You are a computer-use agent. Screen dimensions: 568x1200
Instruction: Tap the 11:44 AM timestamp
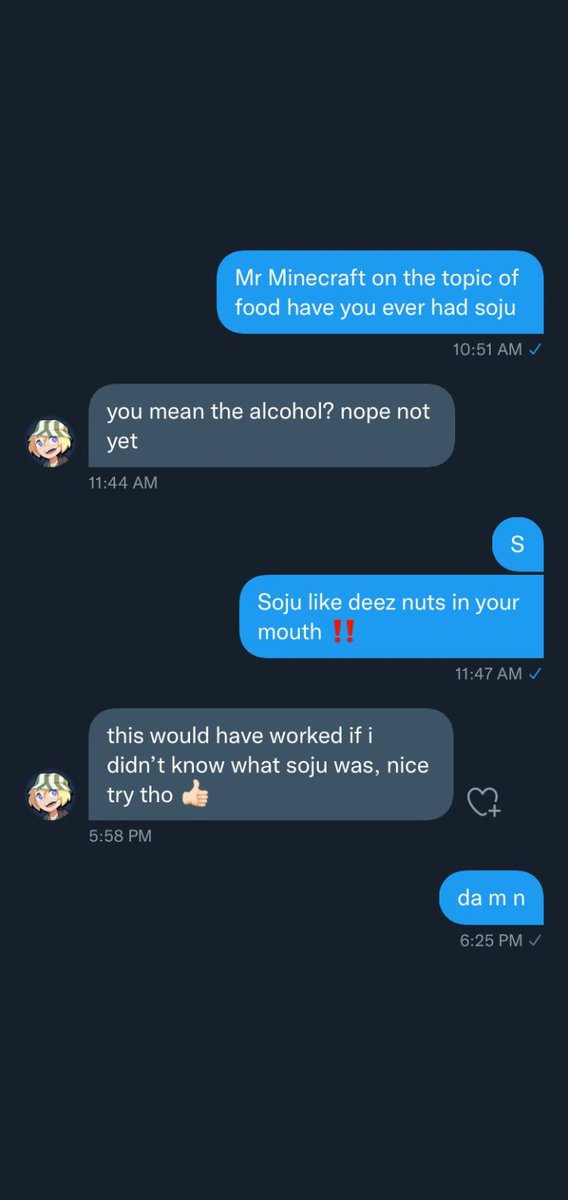tap(122, 482)
